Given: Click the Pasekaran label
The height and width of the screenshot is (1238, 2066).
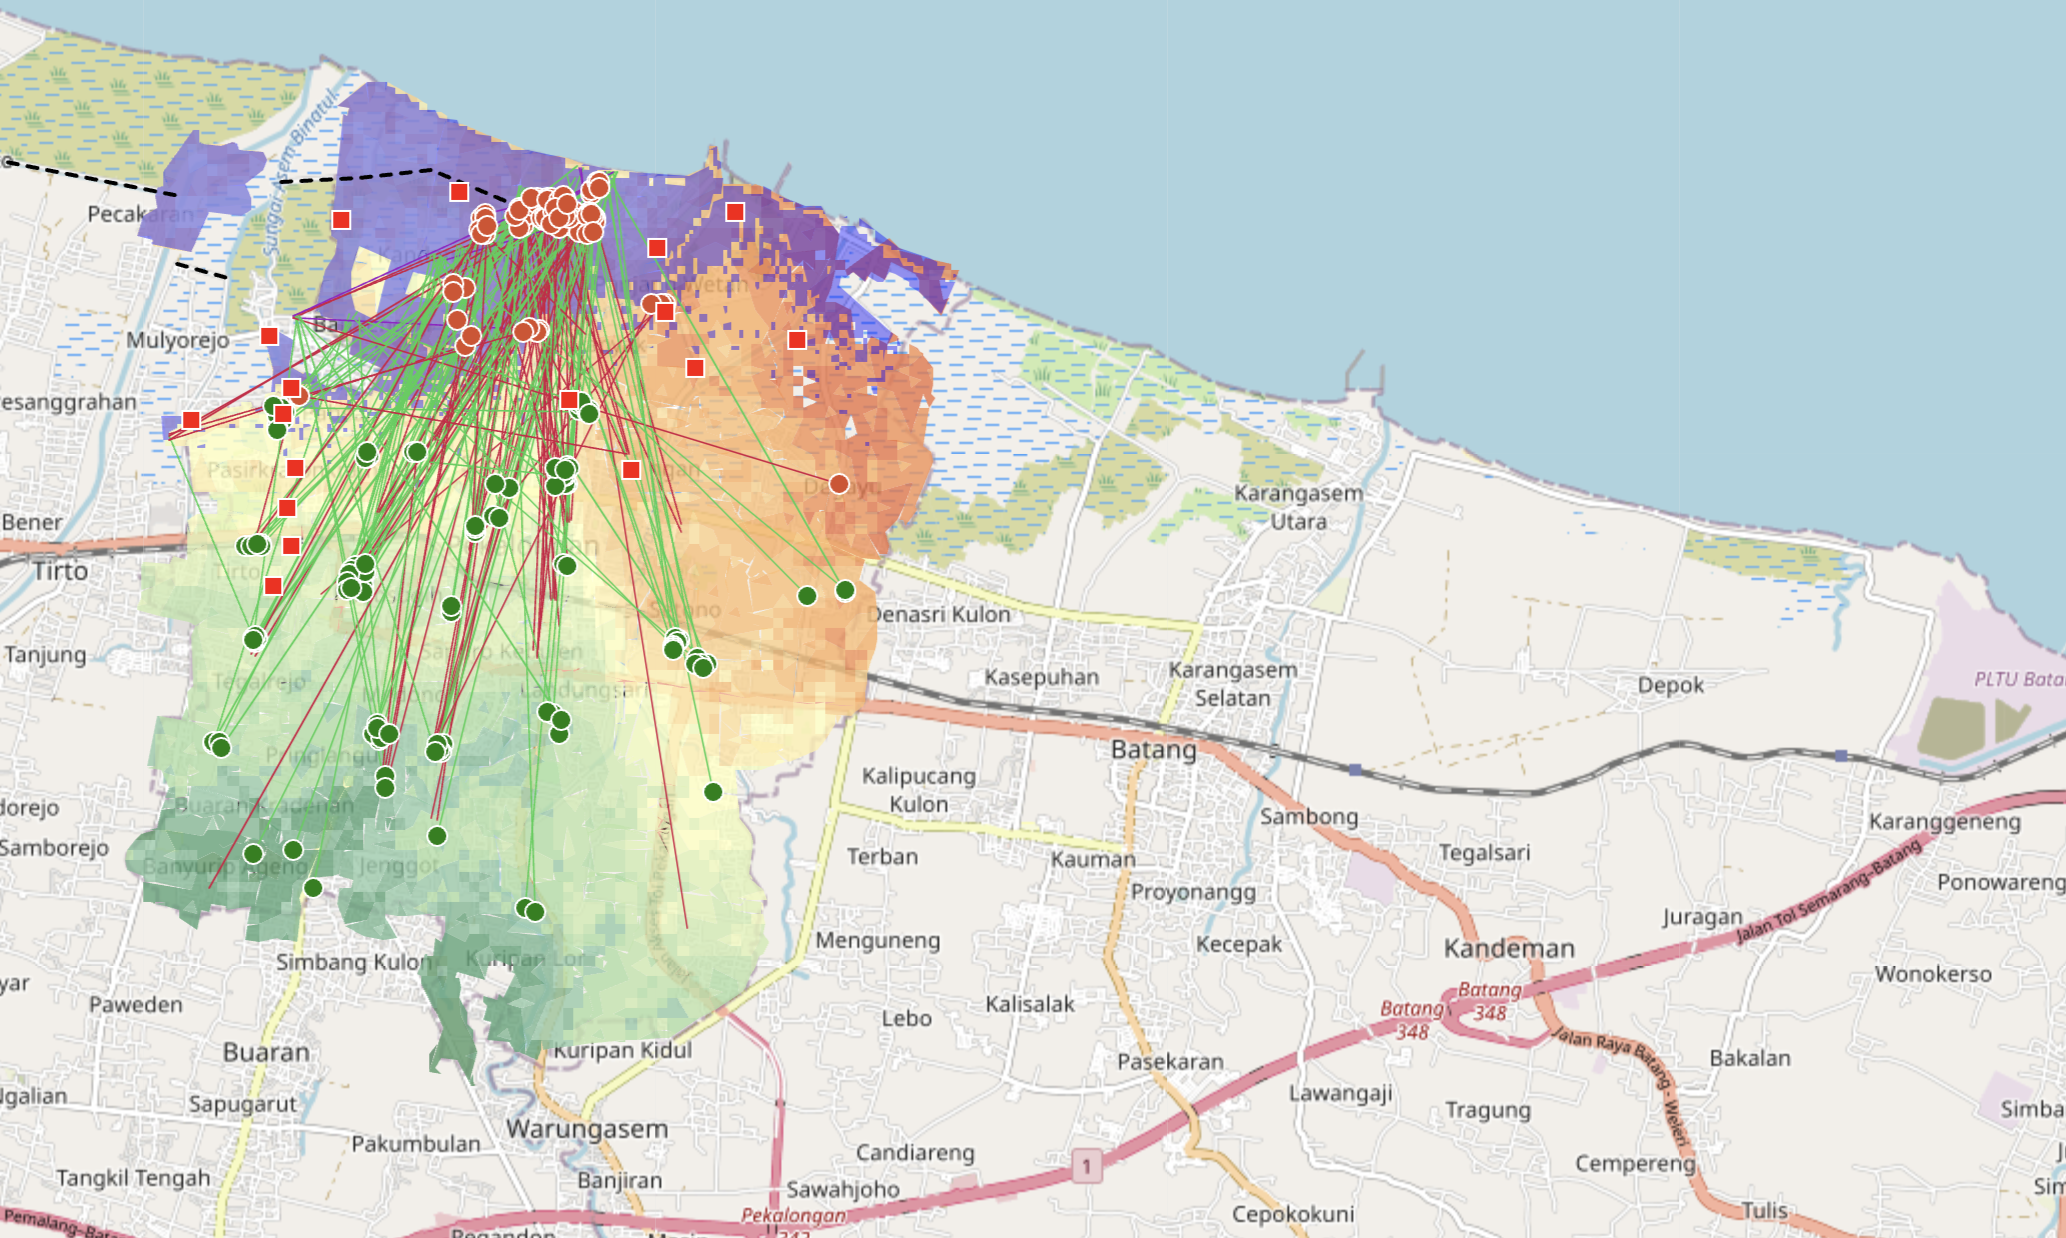Looking at the screenshot, I should point(1170,1061).
